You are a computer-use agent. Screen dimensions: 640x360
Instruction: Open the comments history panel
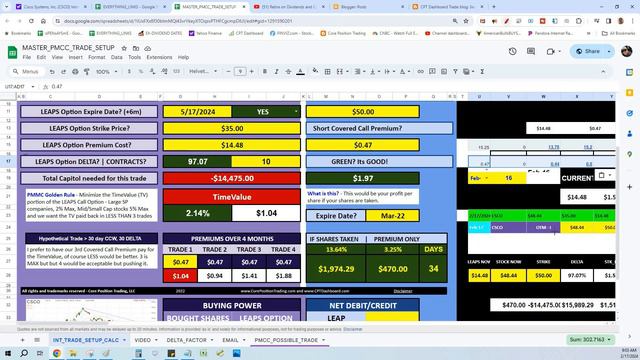(x=531, y=51)
